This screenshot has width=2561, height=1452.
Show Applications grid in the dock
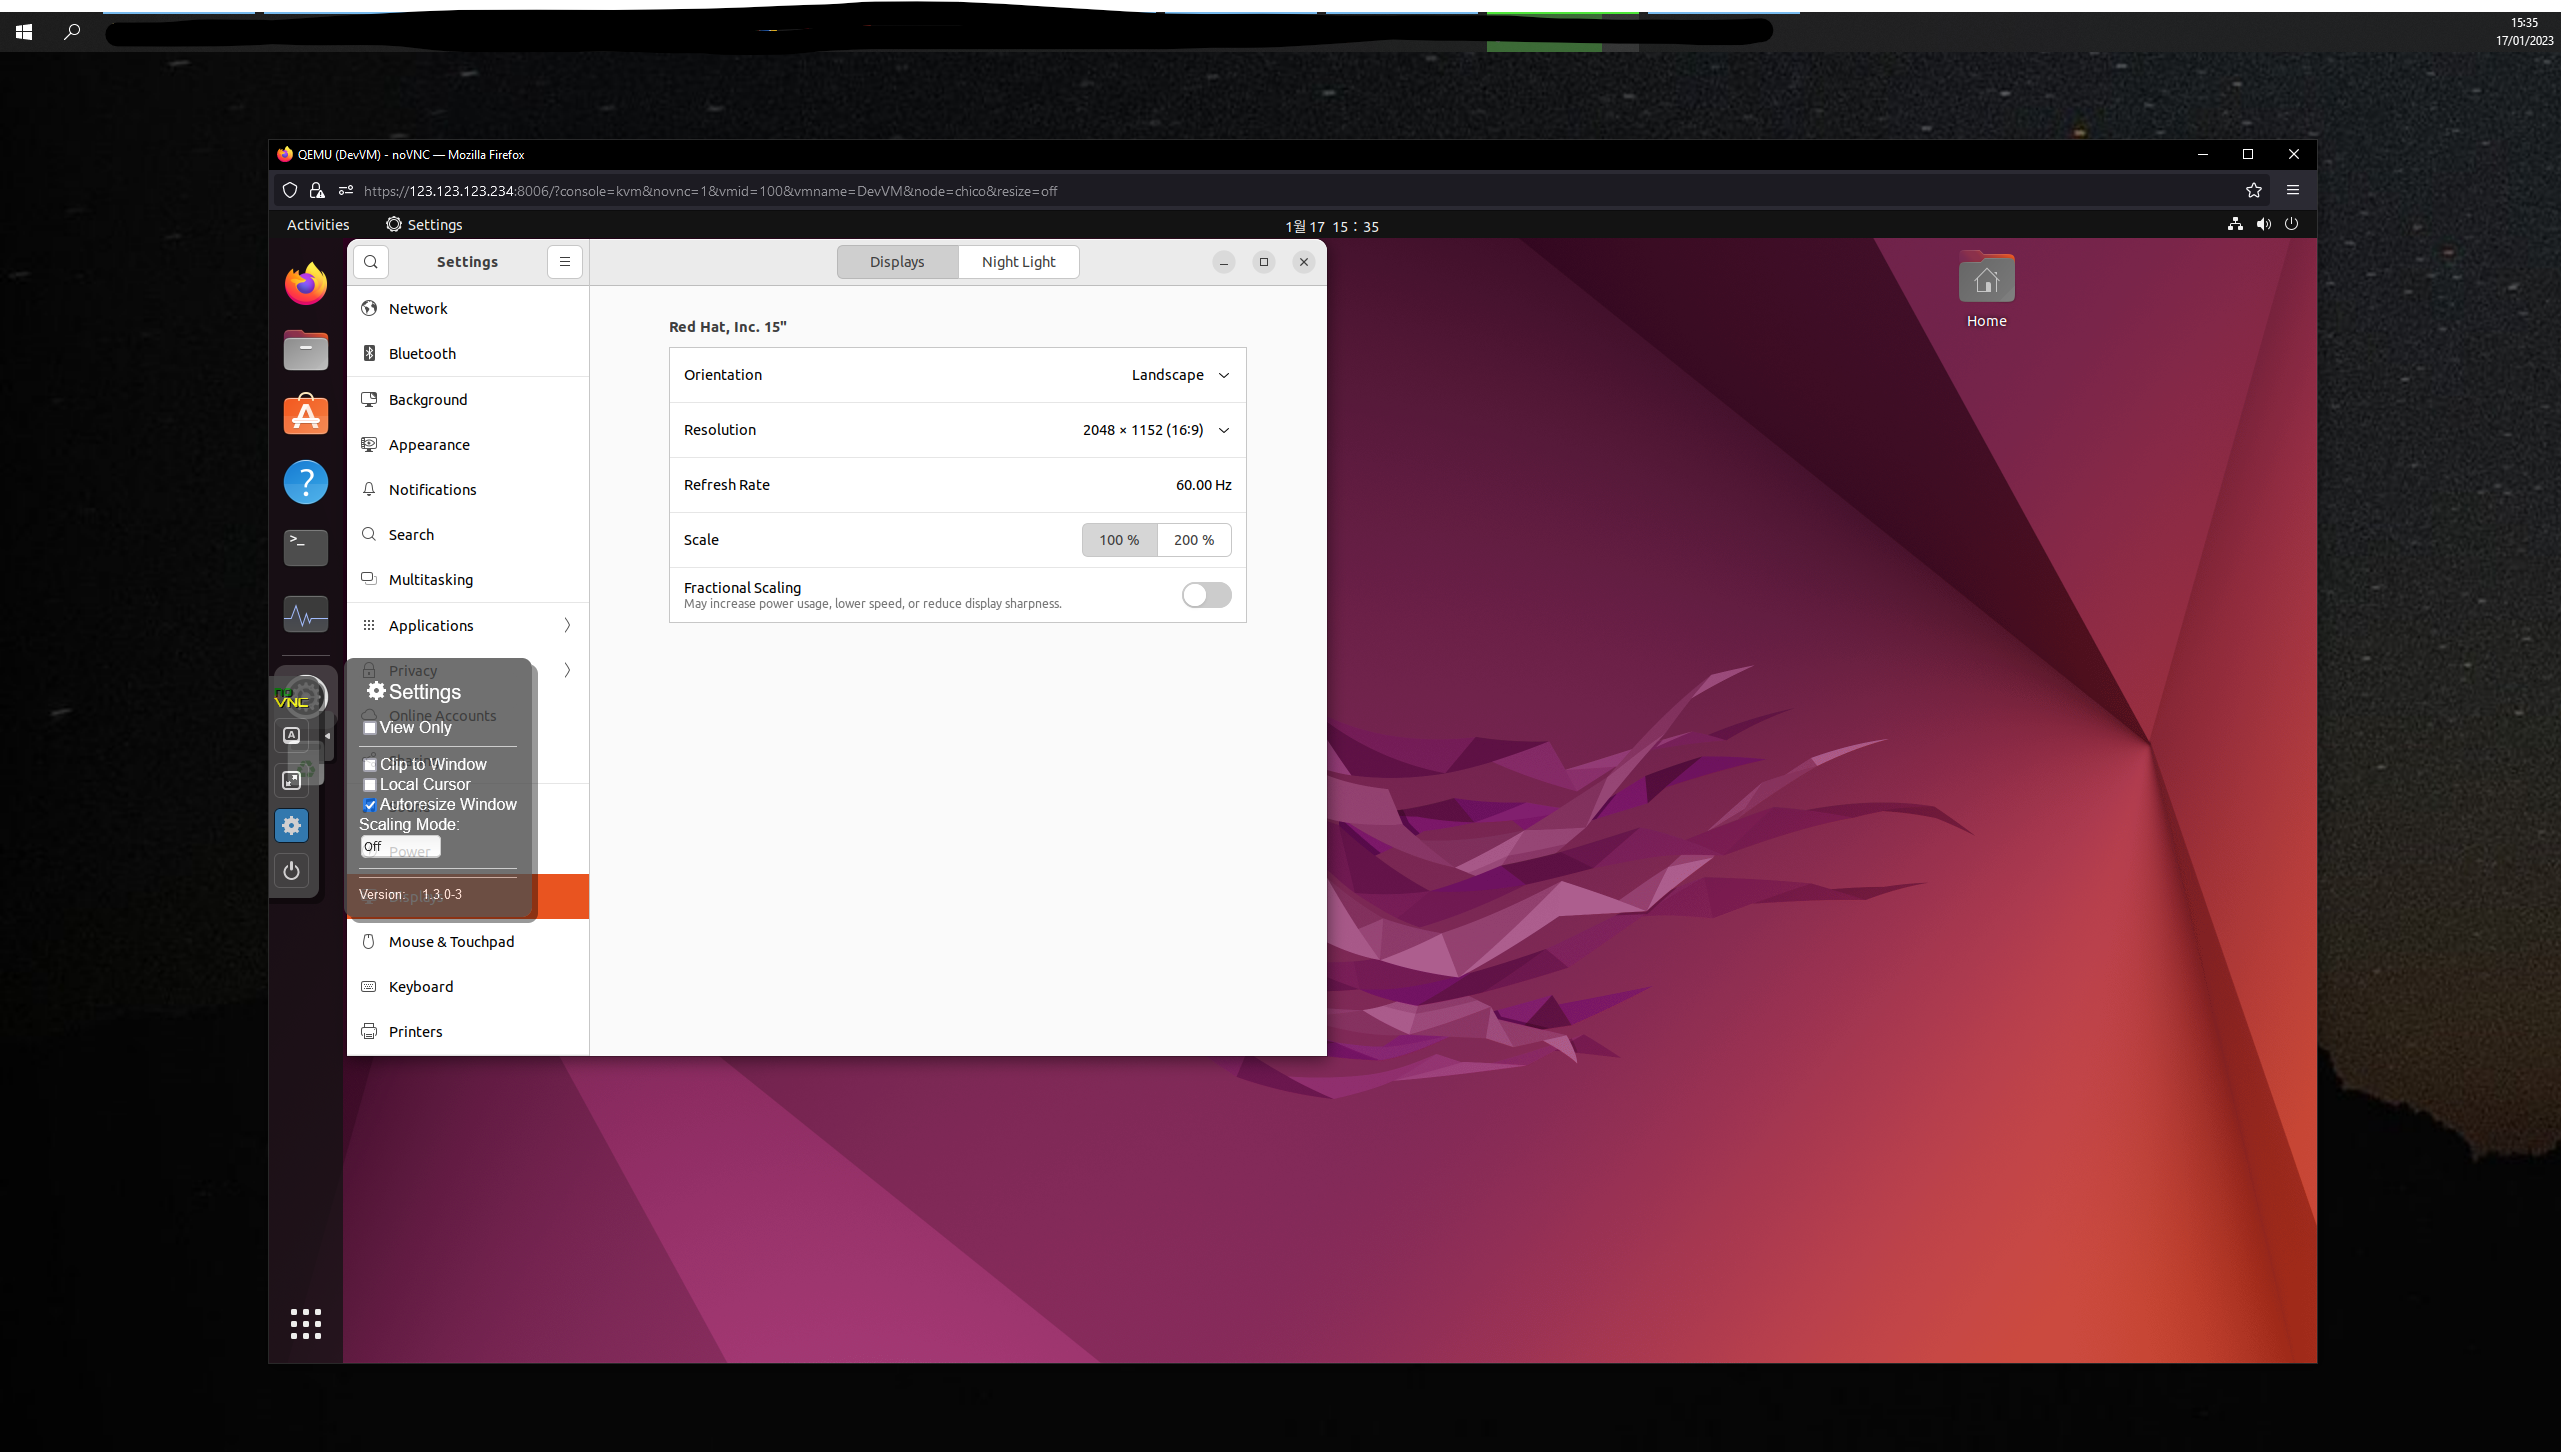306,1323
